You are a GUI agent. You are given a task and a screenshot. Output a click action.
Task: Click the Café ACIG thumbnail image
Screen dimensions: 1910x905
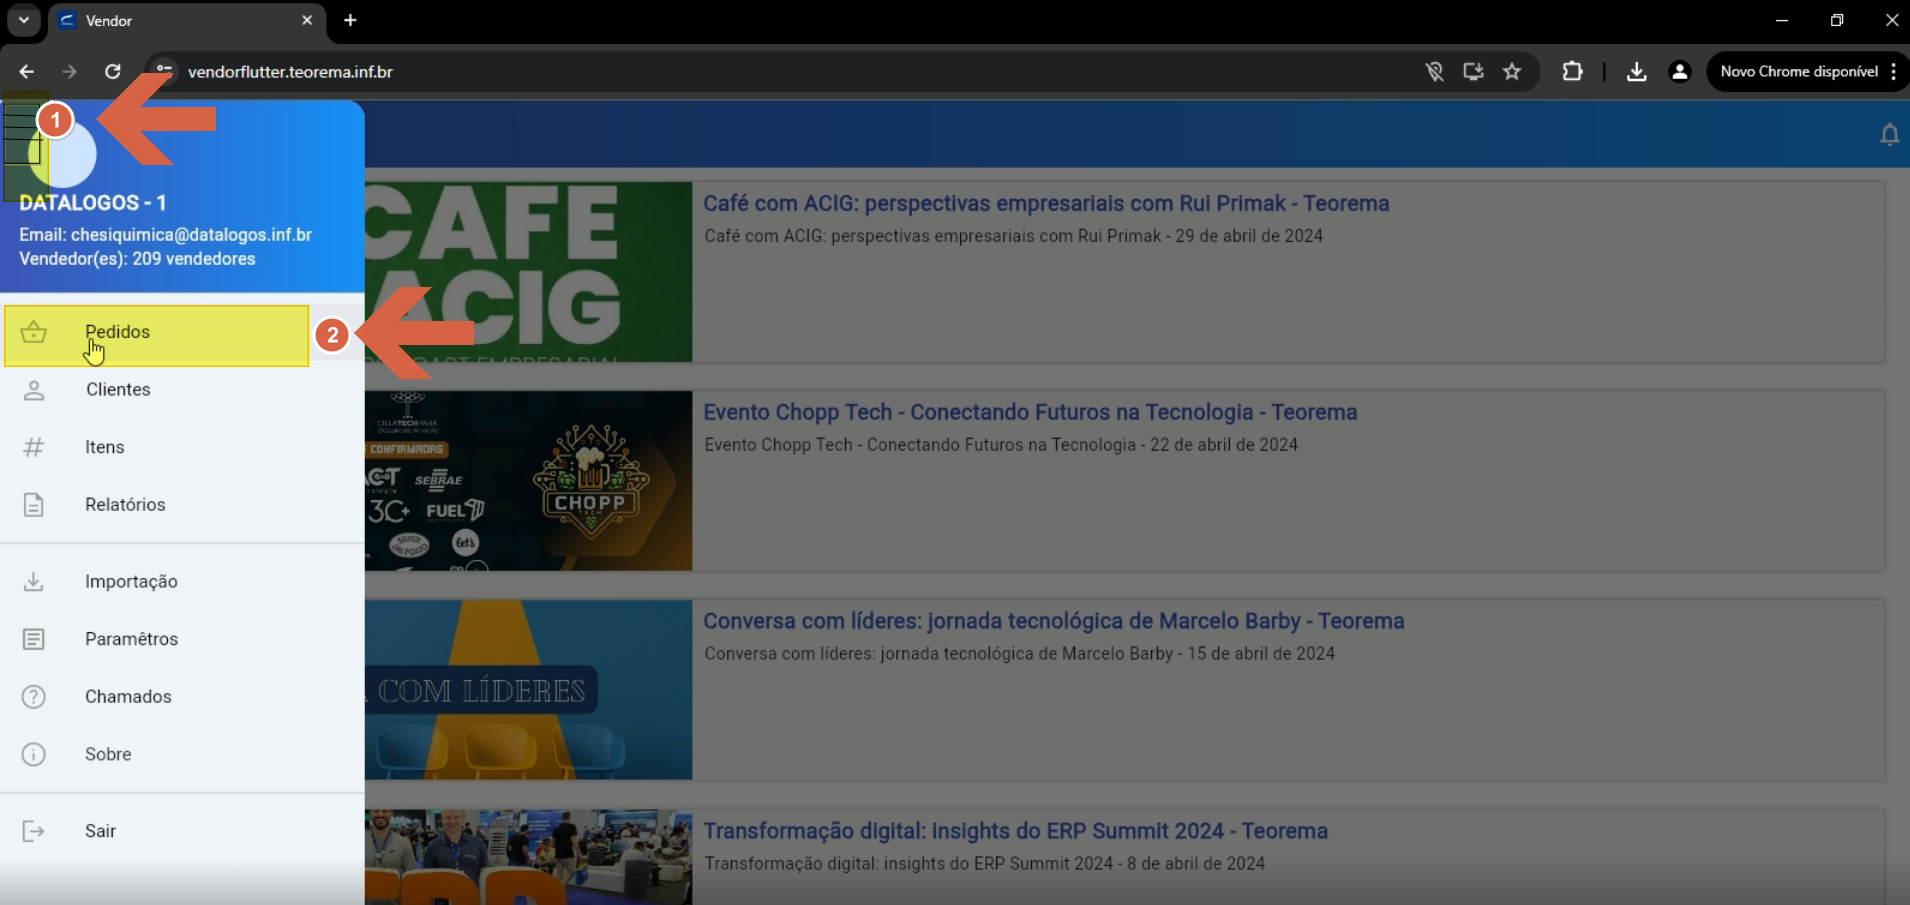(x=528, y=272)
